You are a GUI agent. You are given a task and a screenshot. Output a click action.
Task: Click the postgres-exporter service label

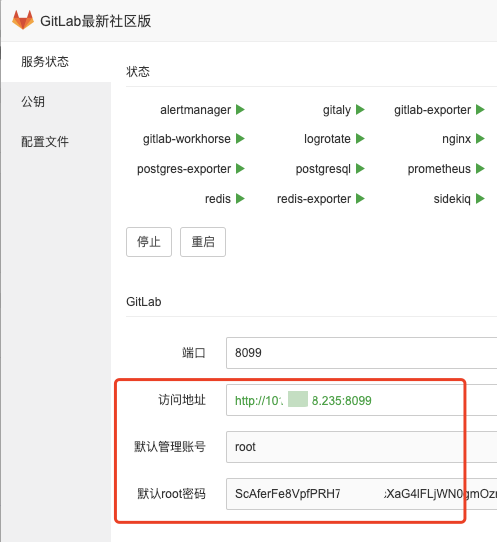184,169
